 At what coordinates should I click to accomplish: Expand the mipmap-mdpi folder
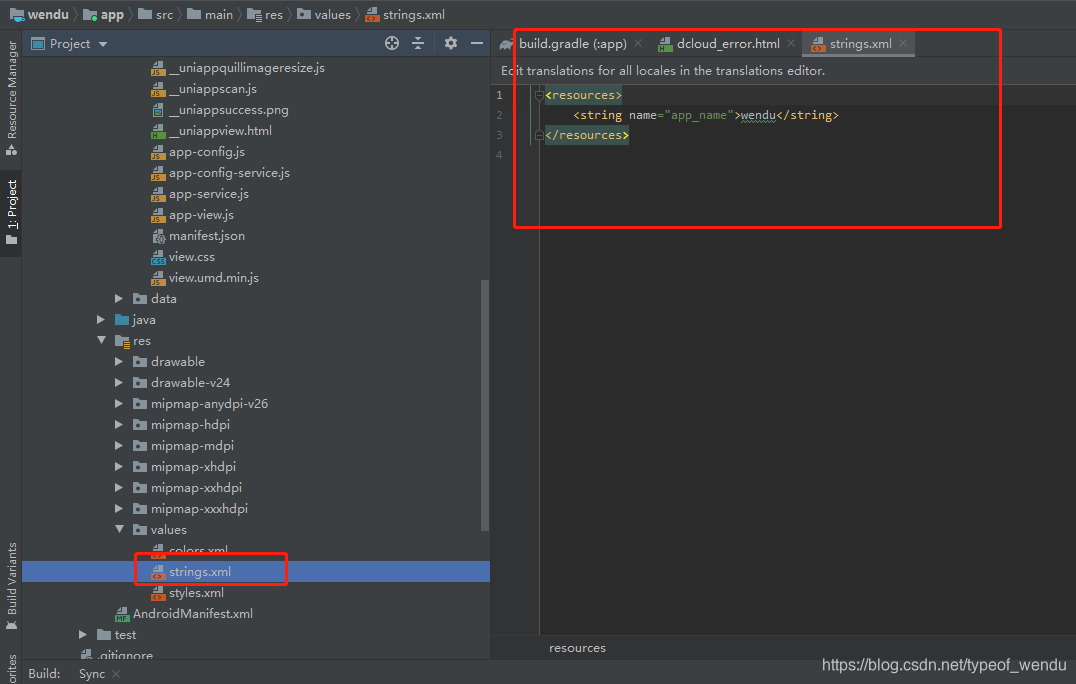(x=119, y=446)
